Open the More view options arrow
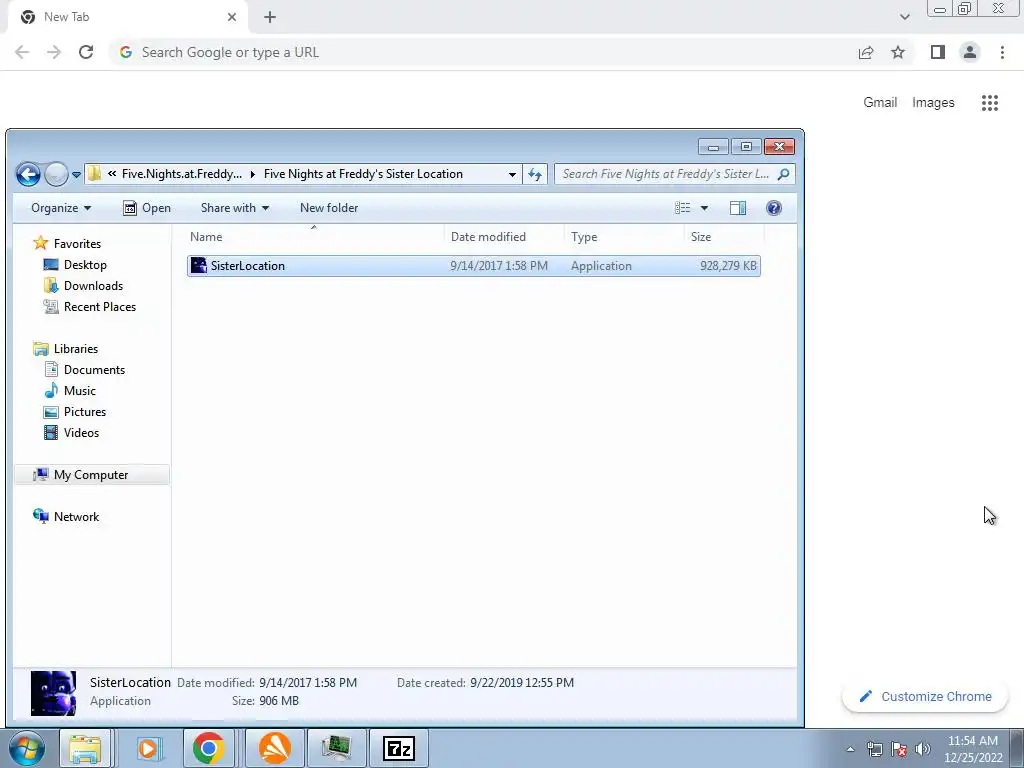 pos(704,208)
